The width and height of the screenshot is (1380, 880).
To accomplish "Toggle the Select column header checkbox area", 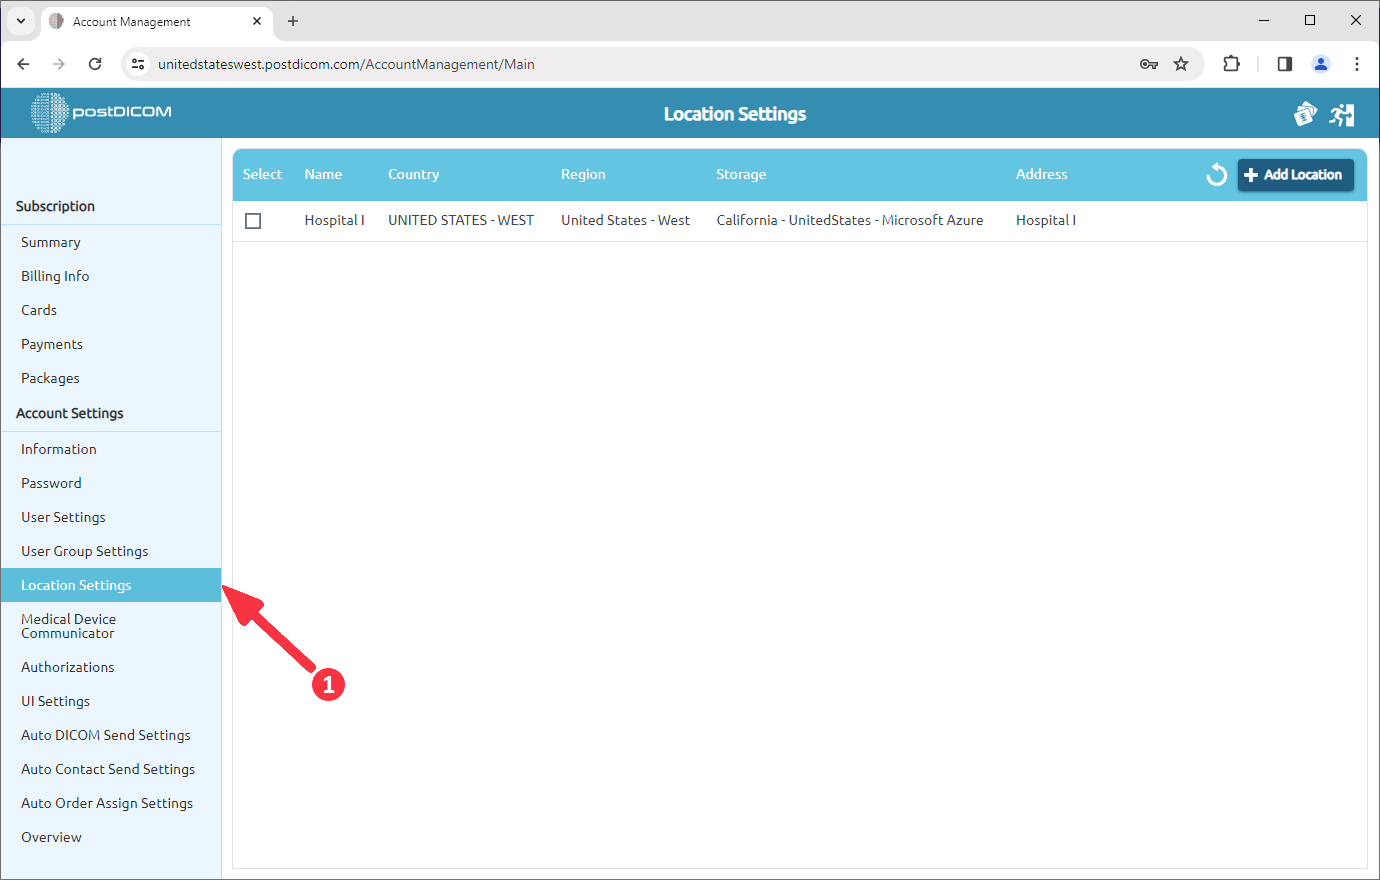I will tap(262, 174).
